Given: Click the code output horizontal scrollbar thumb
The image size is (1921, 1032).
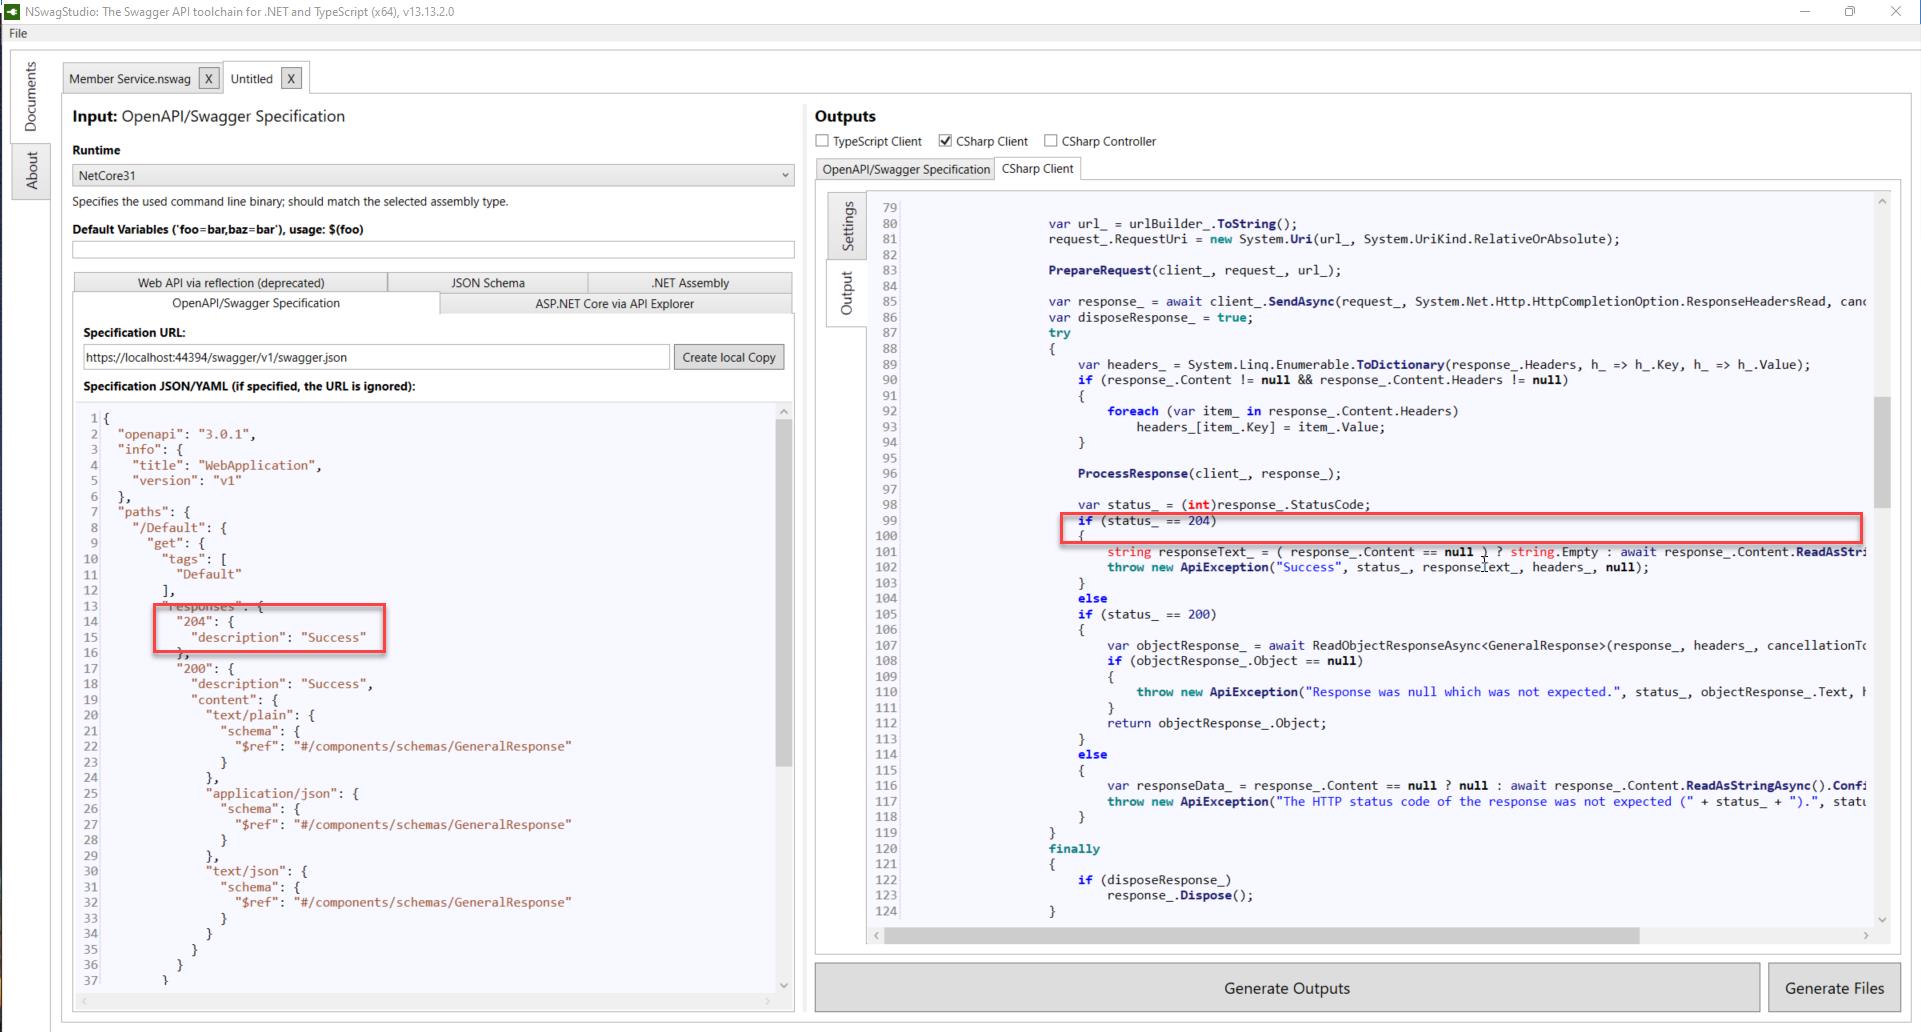Looking at the screenshot, I should pyautogui.click(x=1261, y=936).
